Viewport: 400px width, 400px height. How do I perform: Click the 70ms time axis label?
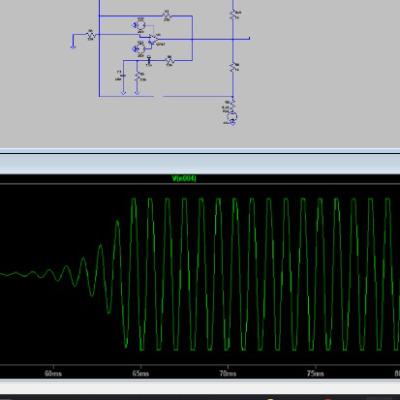tap(228, 374)
